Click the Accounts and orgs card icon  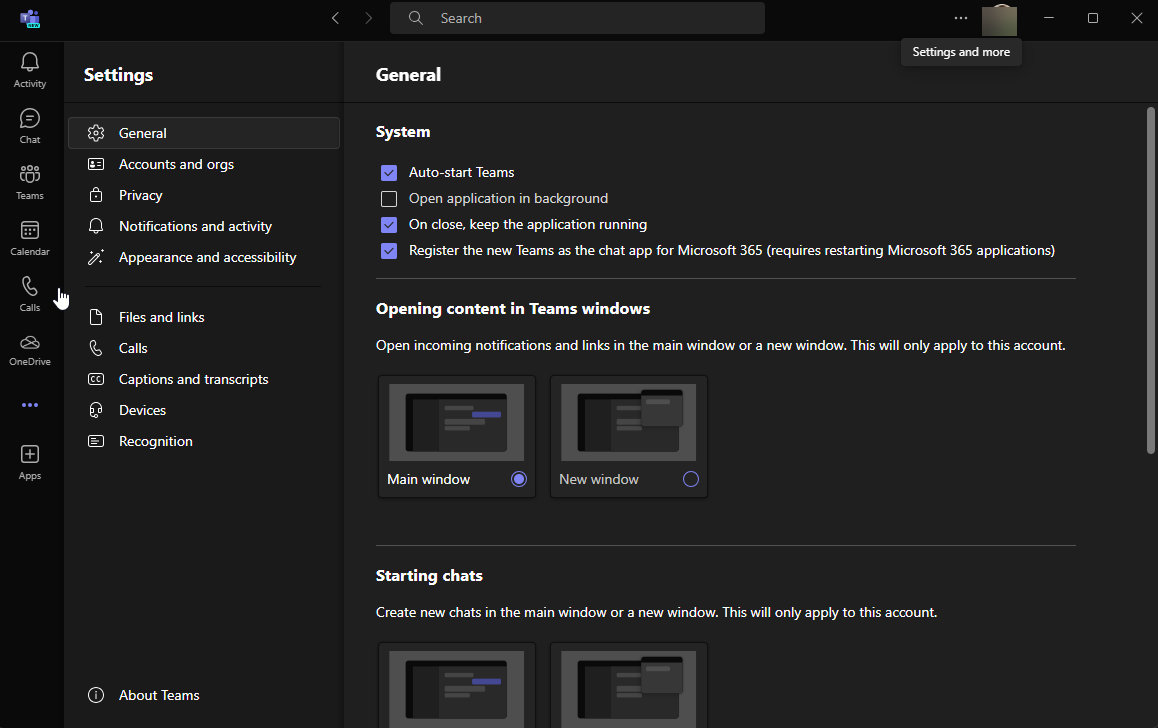click(96, 164)
